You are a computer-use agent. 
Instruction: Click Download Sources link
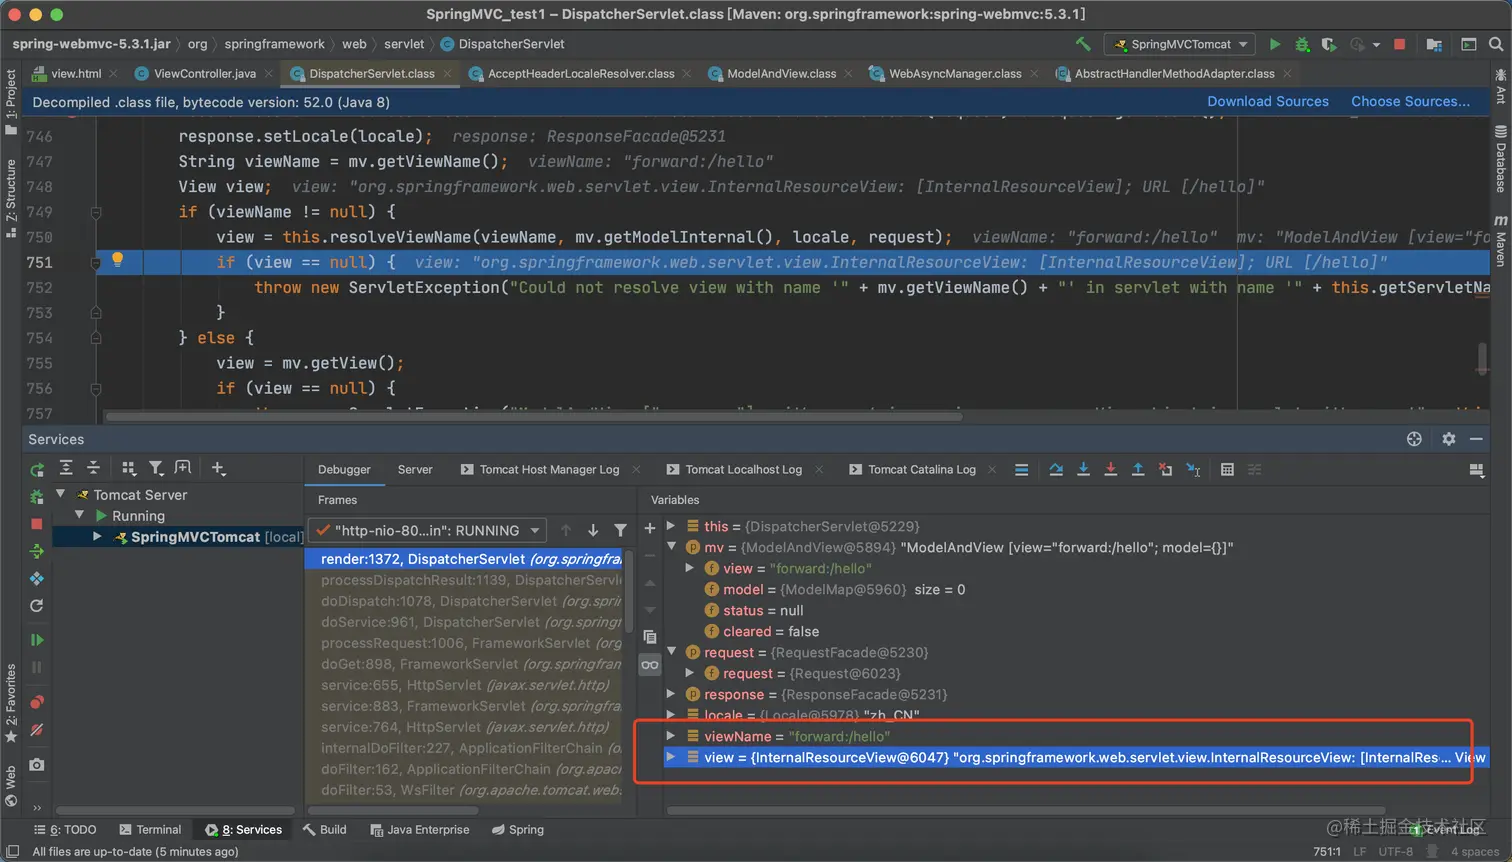click(x=1268, y=101)
